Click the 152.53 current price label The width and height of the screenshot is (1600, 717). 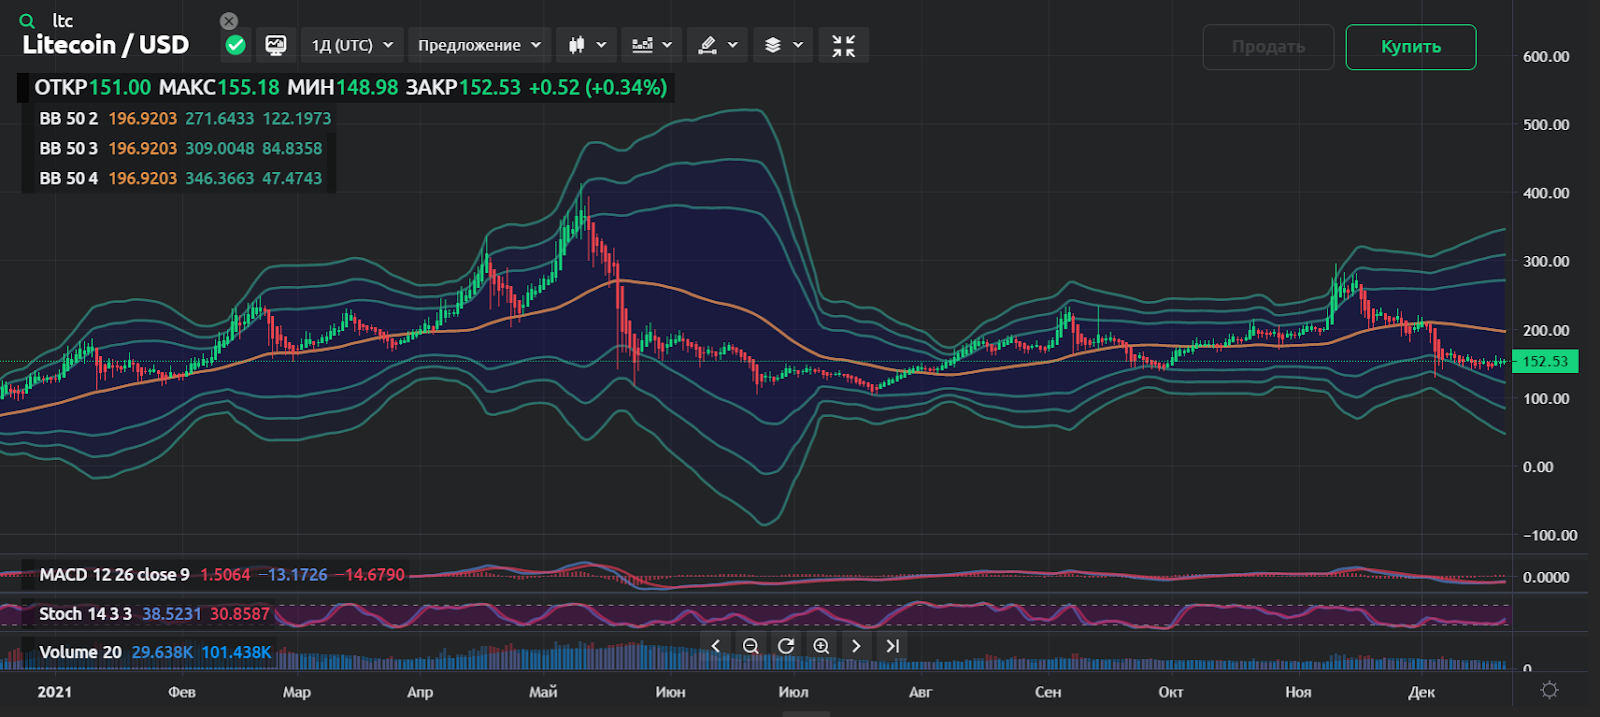pyautogui.click(x=1545, y=361)
